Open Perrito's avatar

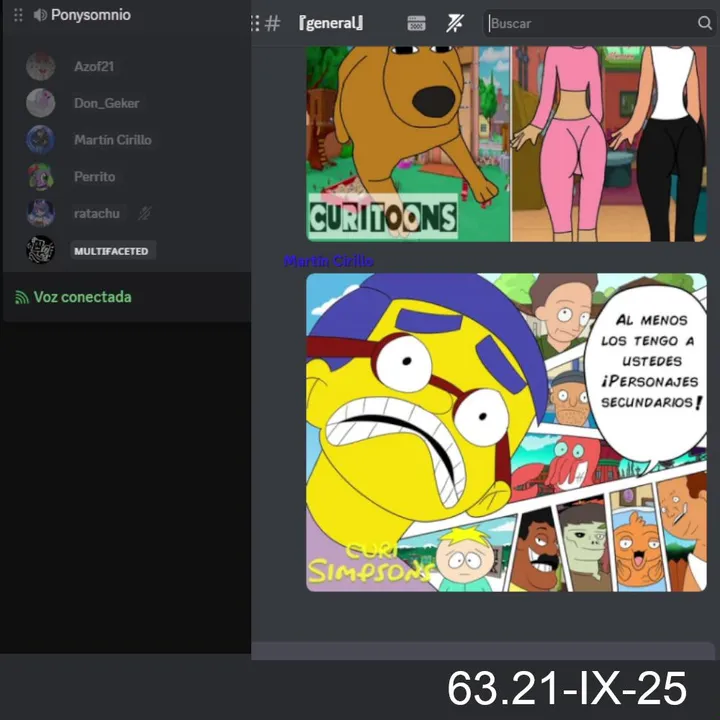point(40,176)
